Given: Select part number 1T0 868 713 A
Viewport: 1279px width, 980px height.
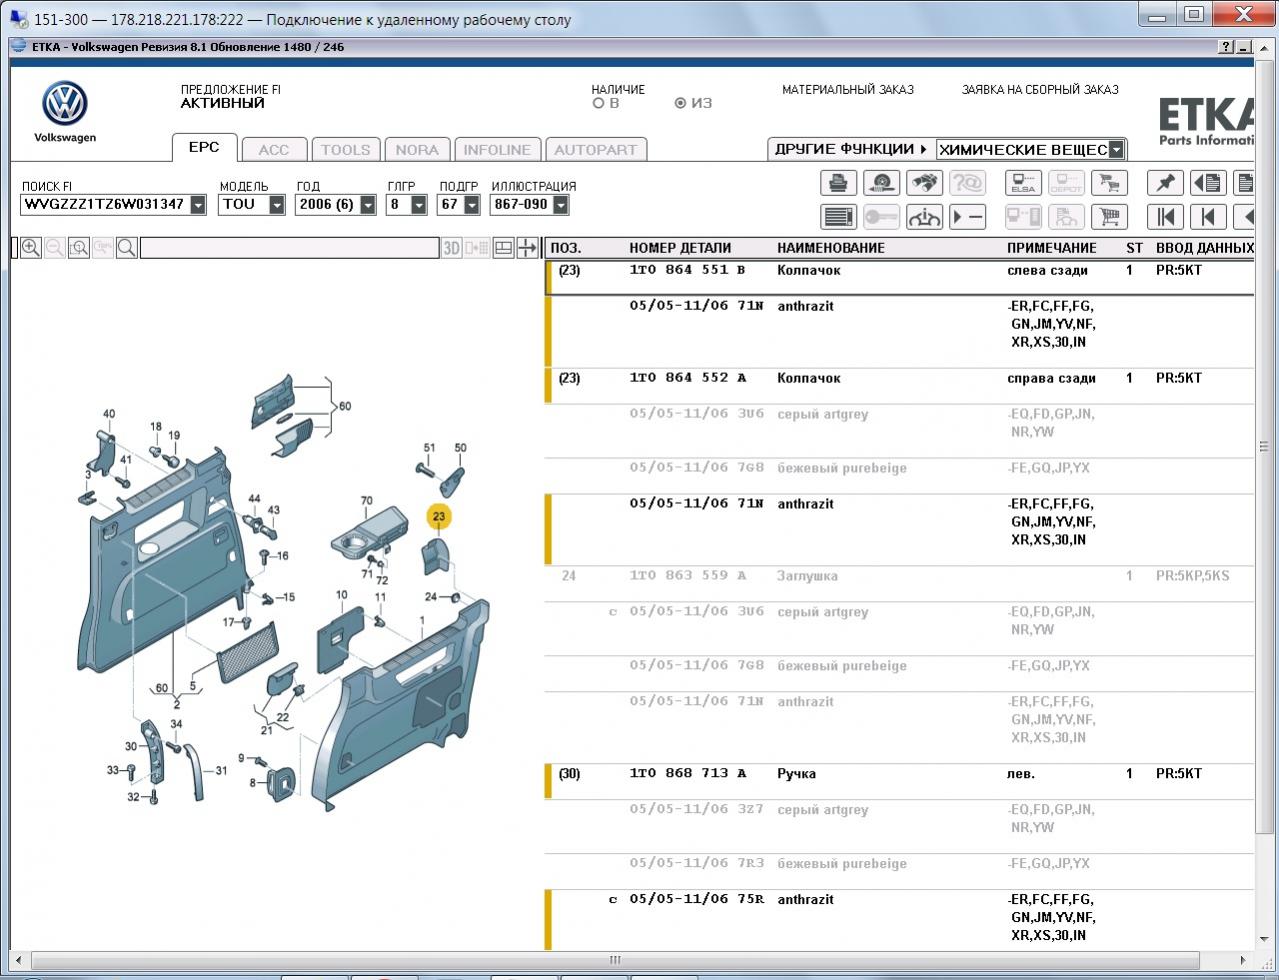Looking at the screenshot, I should tap(687, 775).
